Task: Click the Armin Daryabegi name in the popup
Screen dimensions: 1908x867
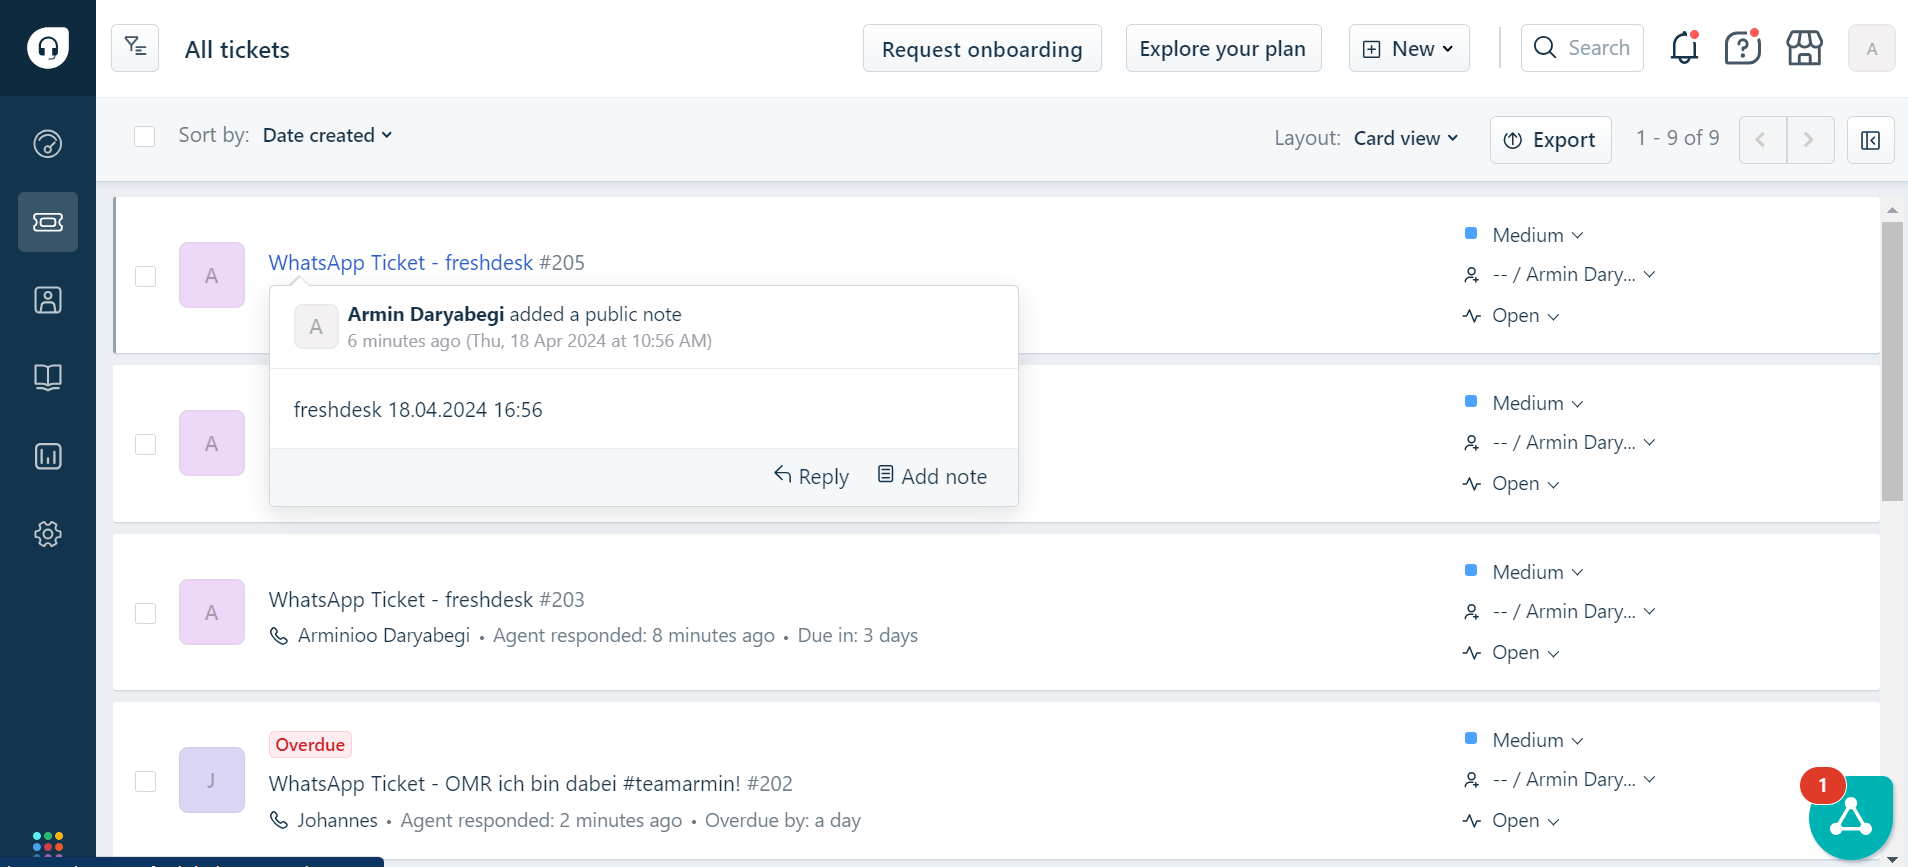Action: 426,314
